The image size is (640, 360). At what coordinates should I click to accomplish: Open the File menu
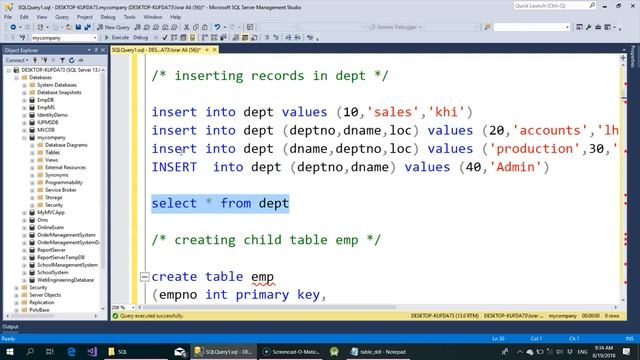[x=8, y=17]
